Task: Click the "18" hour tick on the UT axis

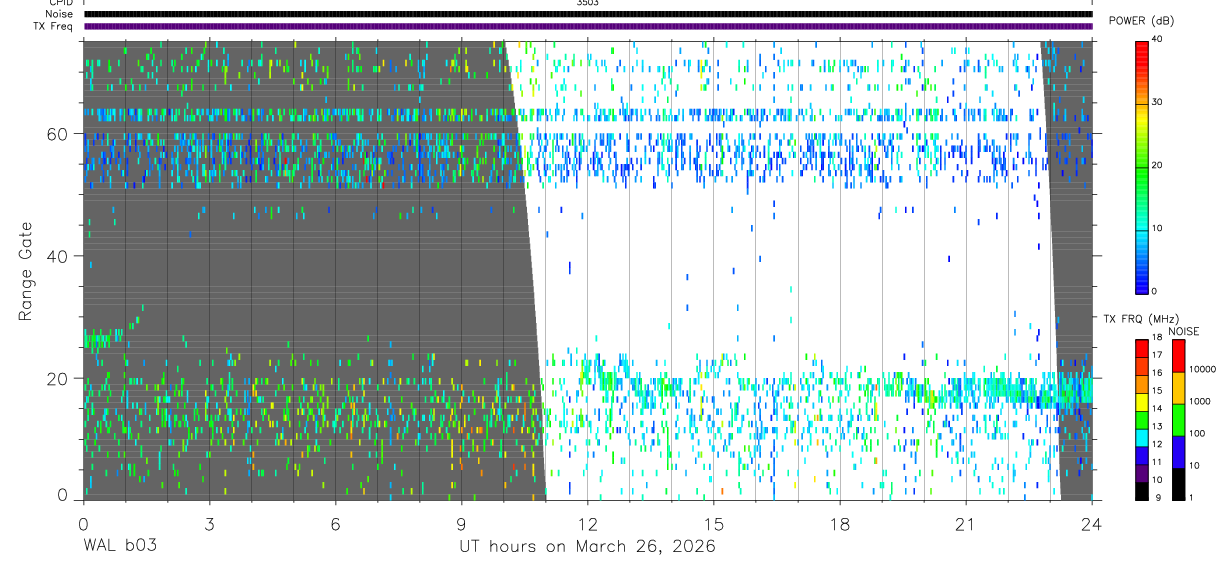Action: pos(839,524)
